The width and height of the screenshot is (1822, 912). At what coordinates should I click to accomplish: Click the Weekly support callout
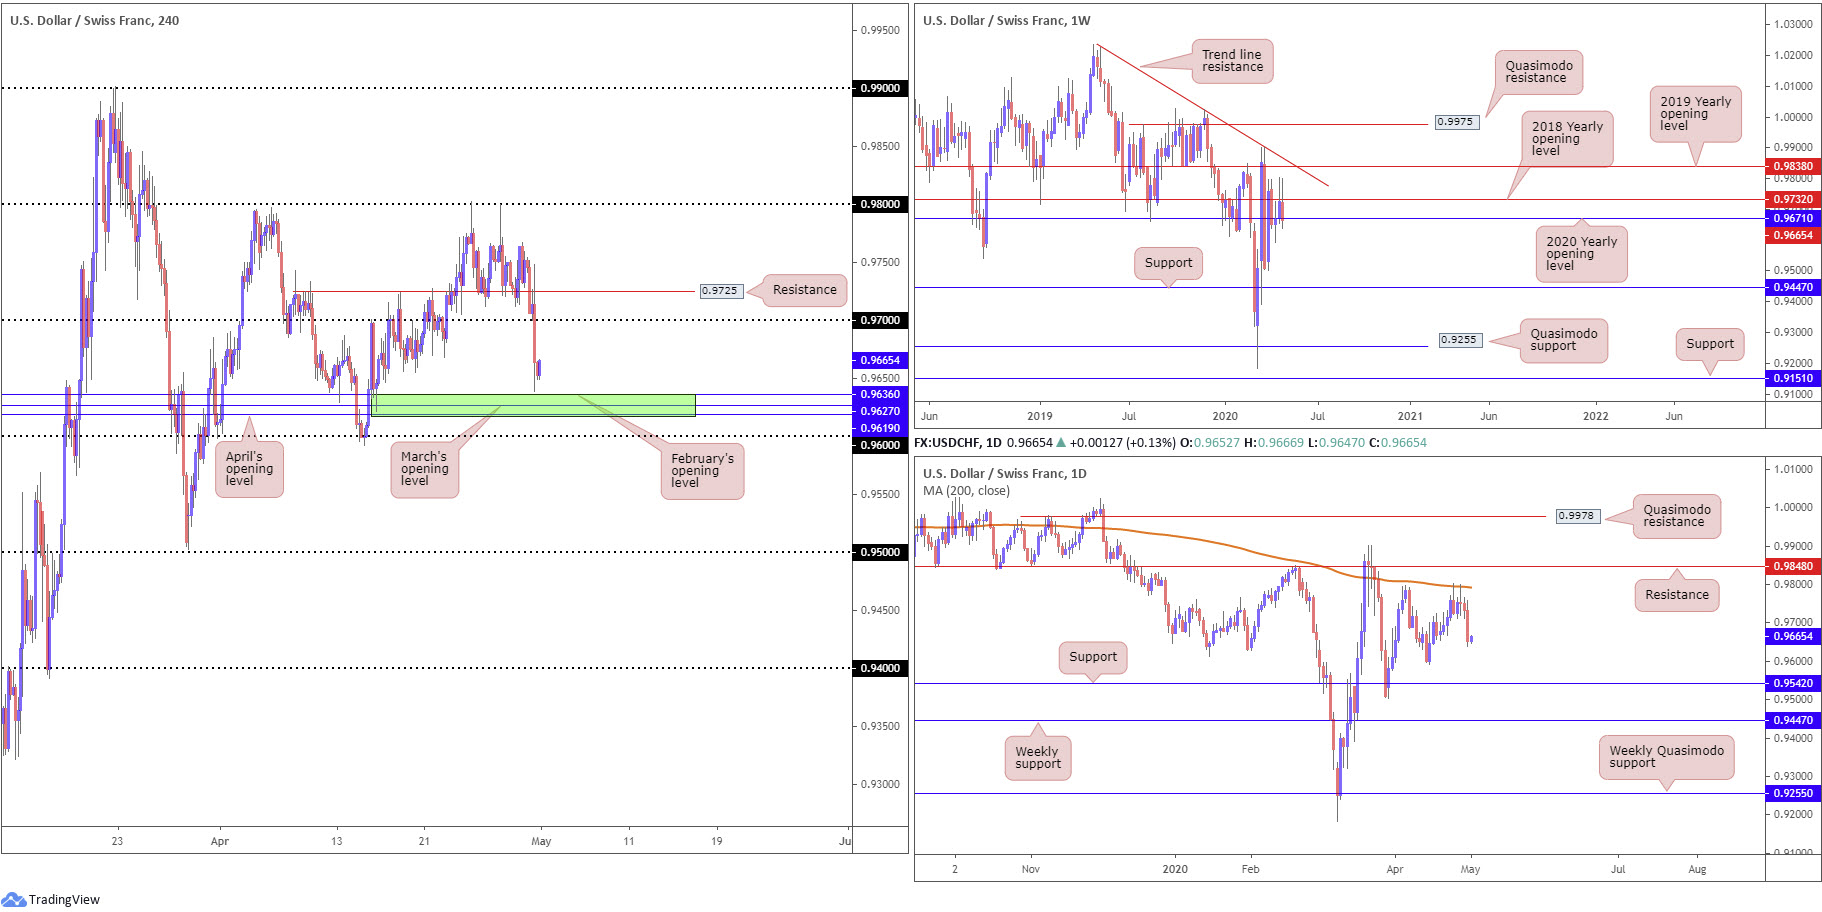coord(1037,758)
